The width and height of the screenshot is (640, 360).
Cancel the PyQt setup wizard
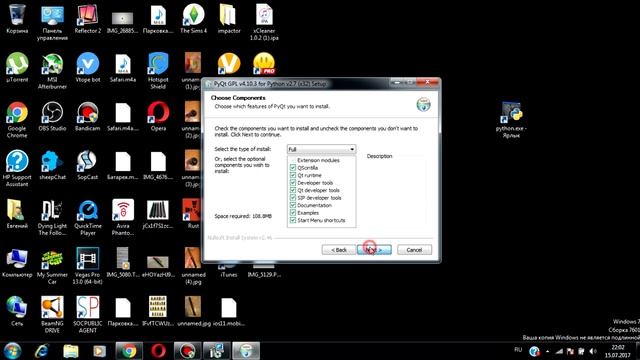[x=414, y=250]
